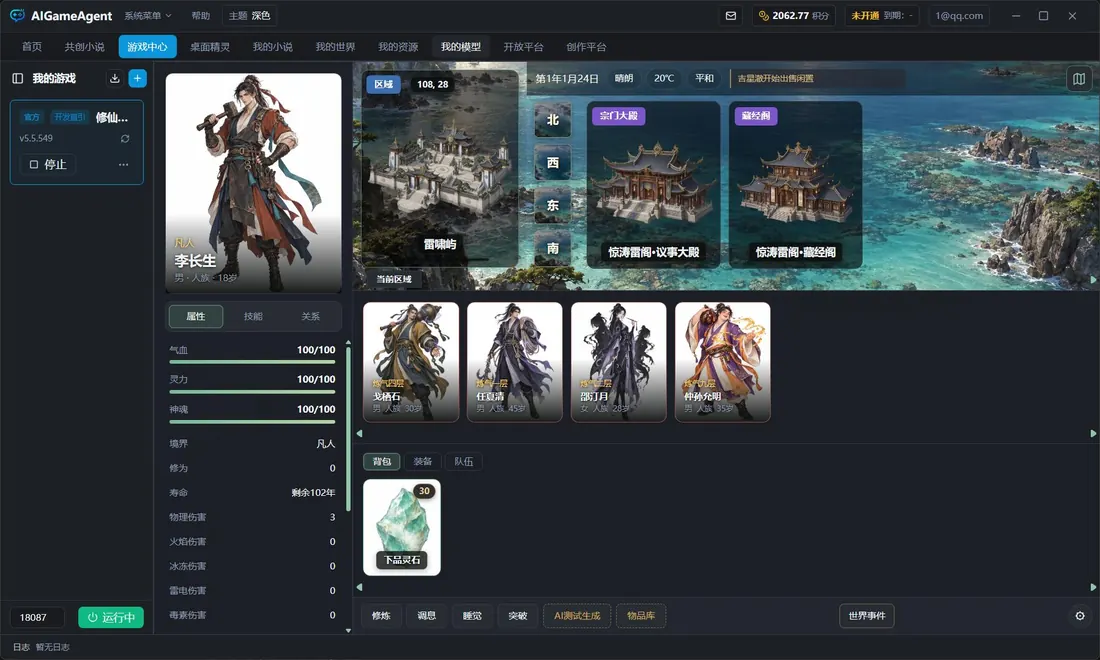Image resolution: width=1100 pixels, height=660 pixels.
Task: Select the 戈栖石 character card
Action: click(x=411, y=363)
